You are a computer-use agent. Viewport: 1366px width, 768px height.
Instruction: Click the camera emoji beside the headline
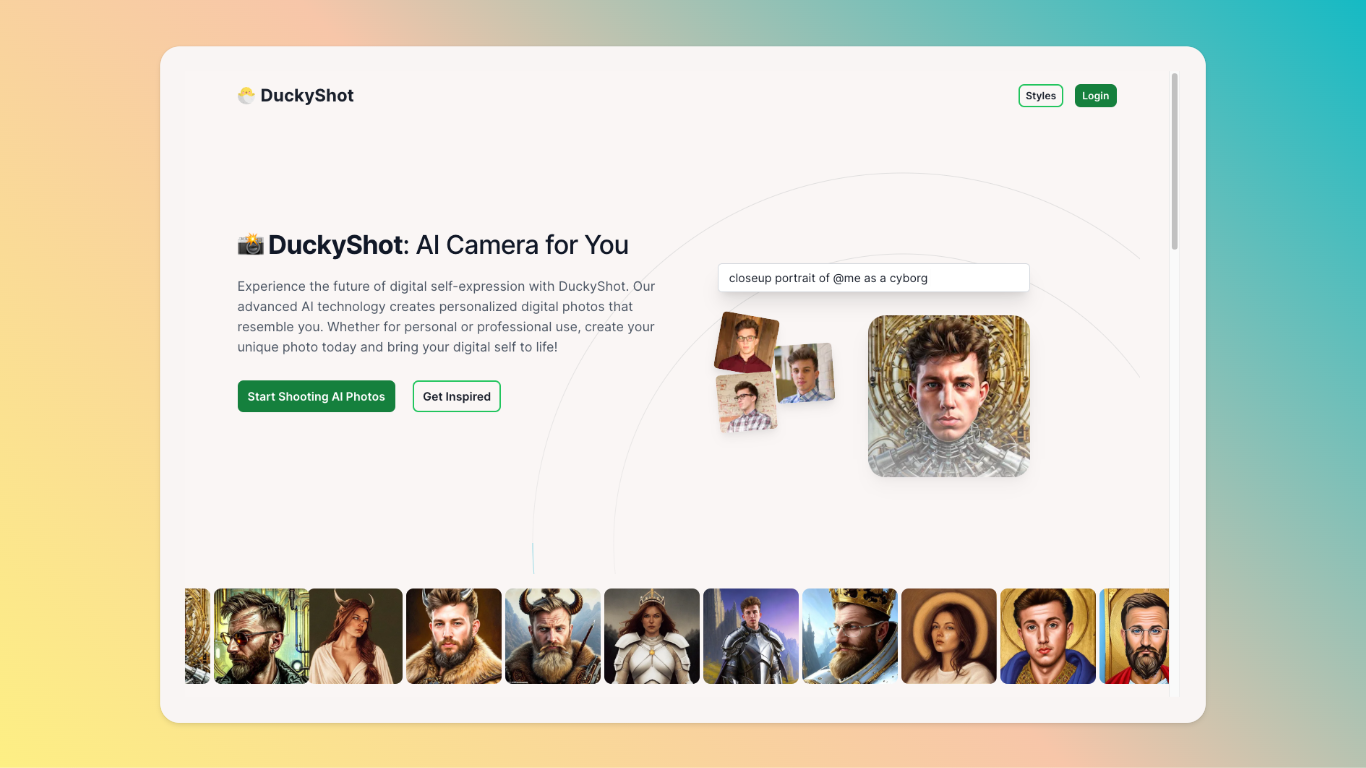[251, 244]
